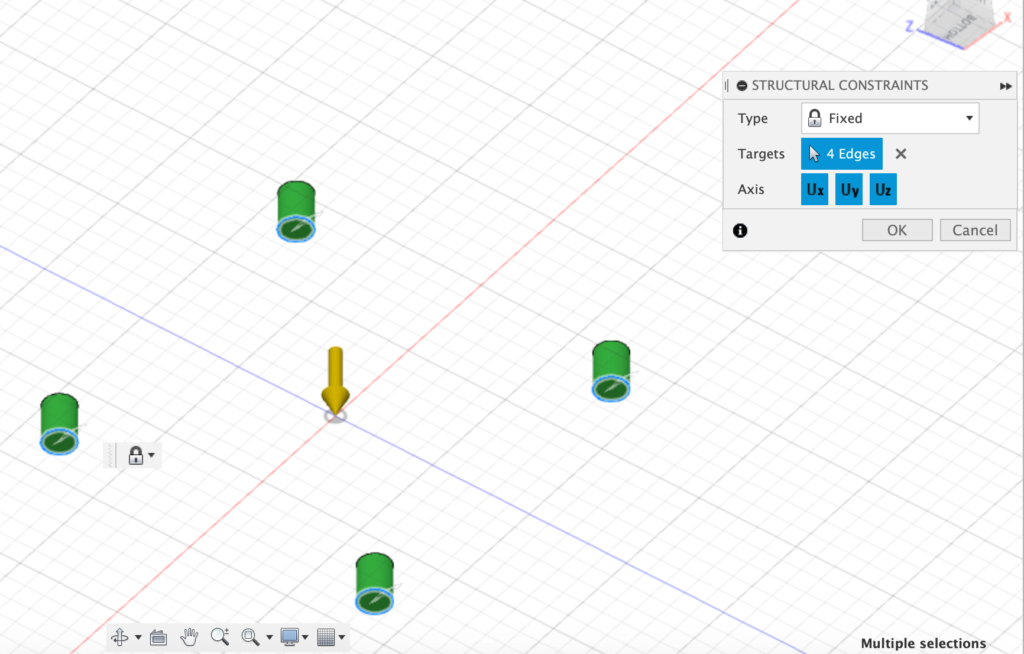Toggle the Uy axis constraint
The width and height of the screenshot is (1024, 654).
(x=849, y=189)
